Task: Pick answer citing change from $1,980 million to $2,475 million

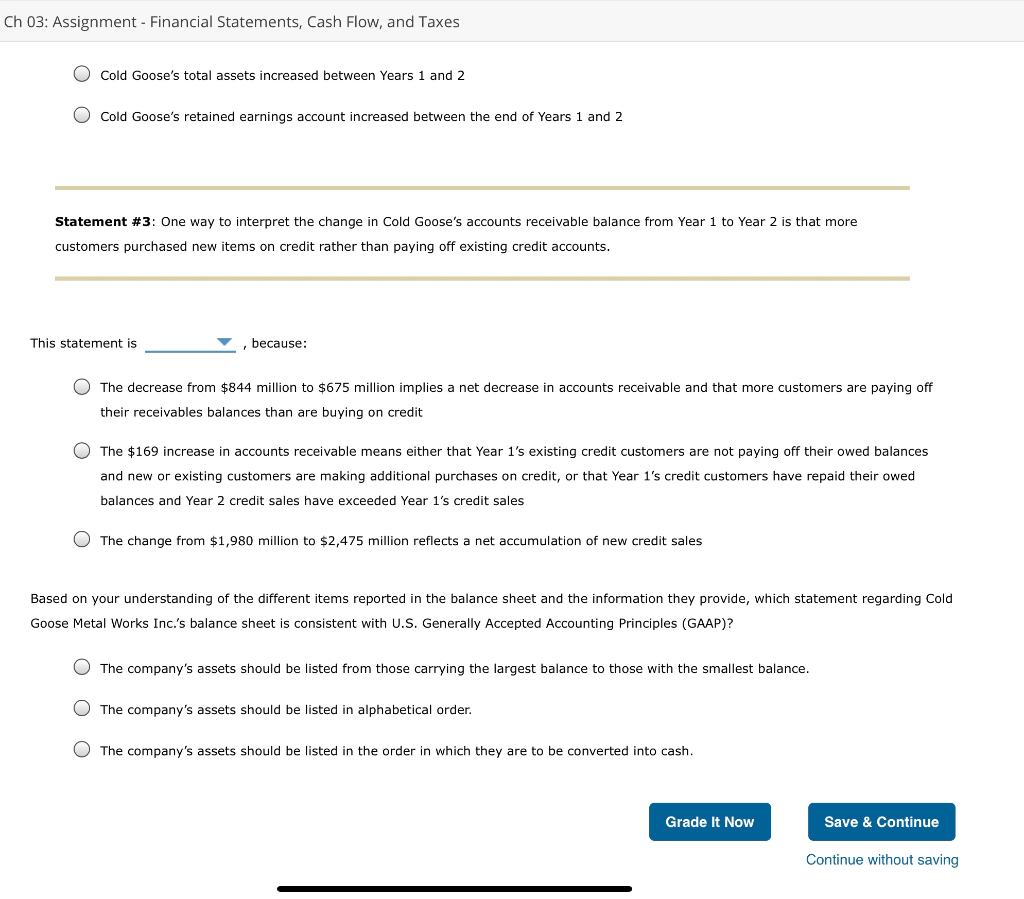Action: tap(81, 538)
